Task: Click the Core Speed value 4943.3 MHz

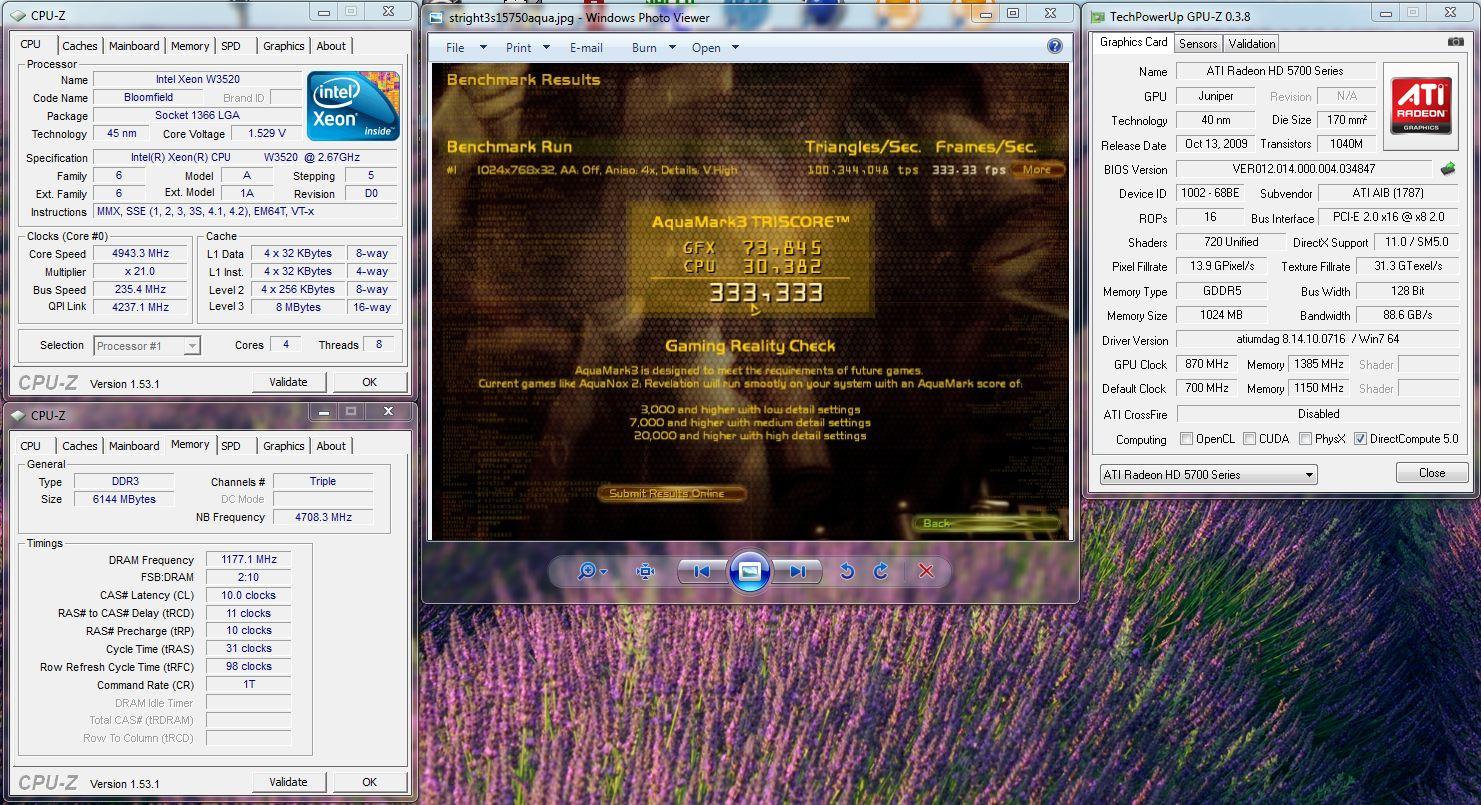Action: pyautogui.click(x=141, y=254)
